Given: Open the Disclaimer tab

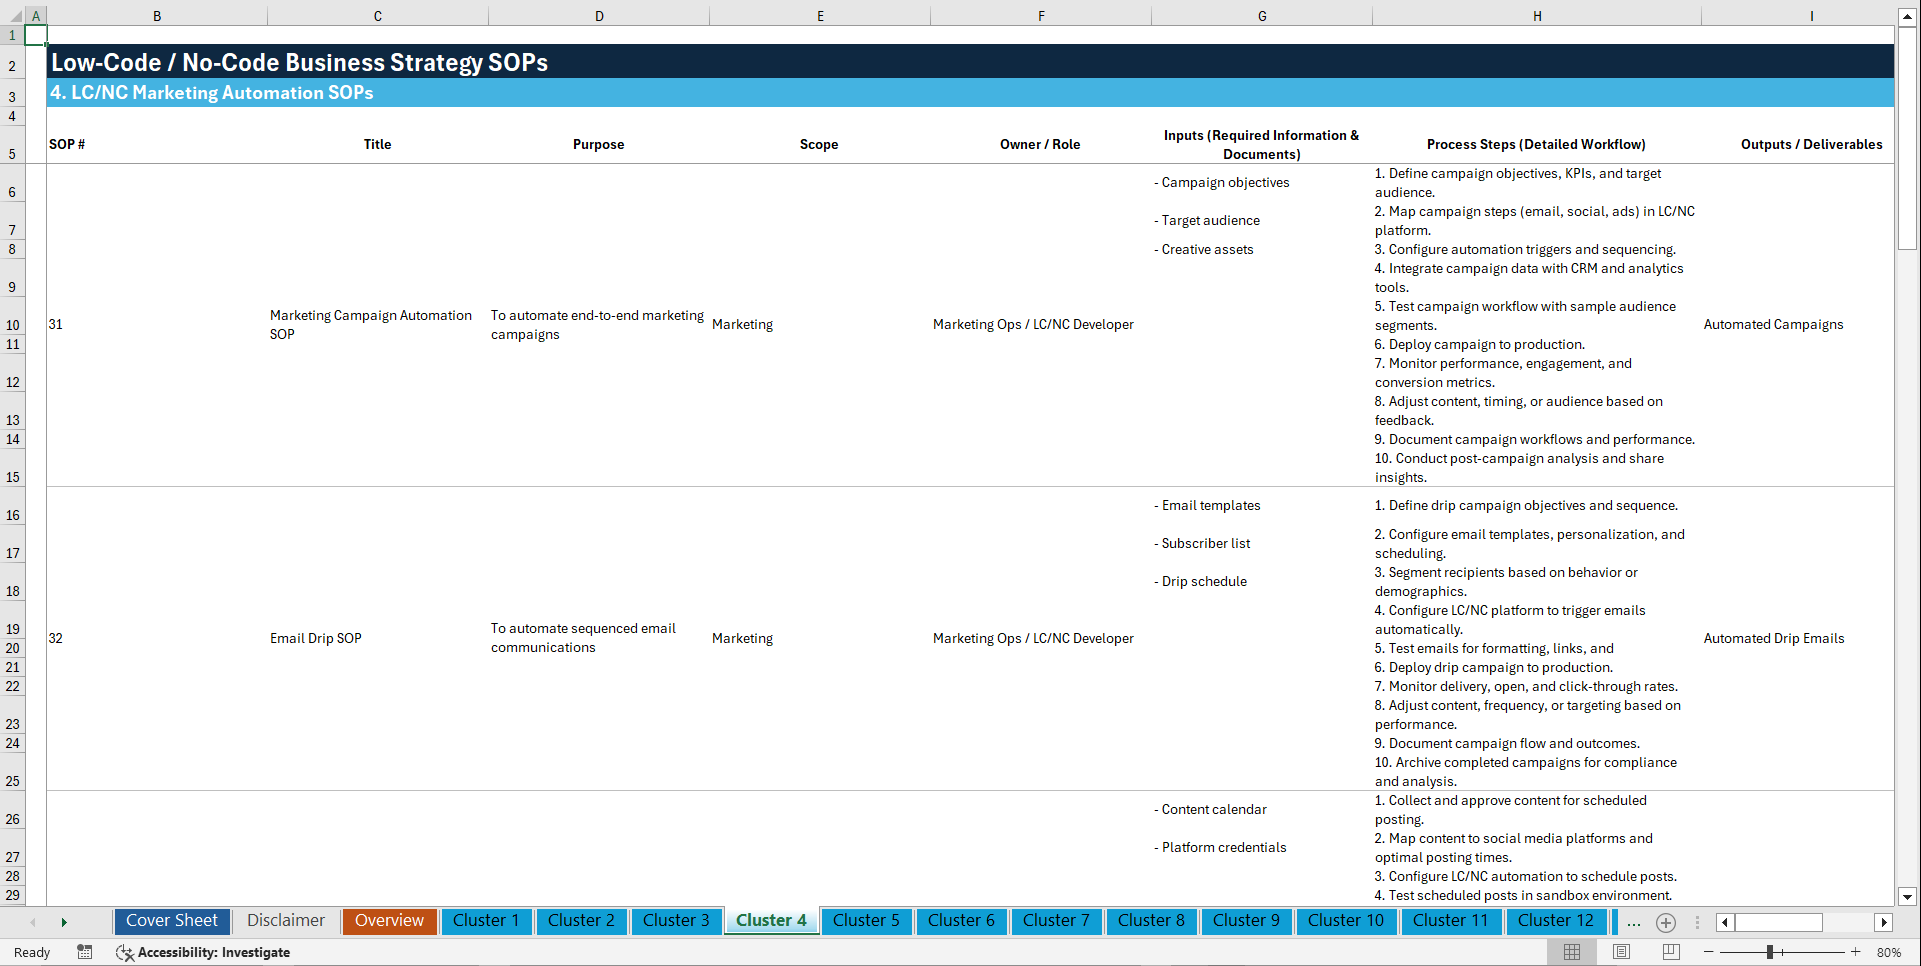Looking at the screenshot, I should click(285, 921).
